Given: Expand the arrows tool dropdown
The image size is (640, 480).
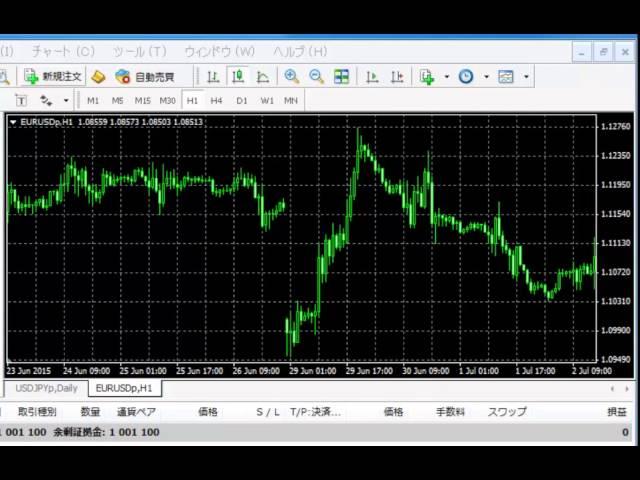Looking at the screenshot, I should click(66, 100).
